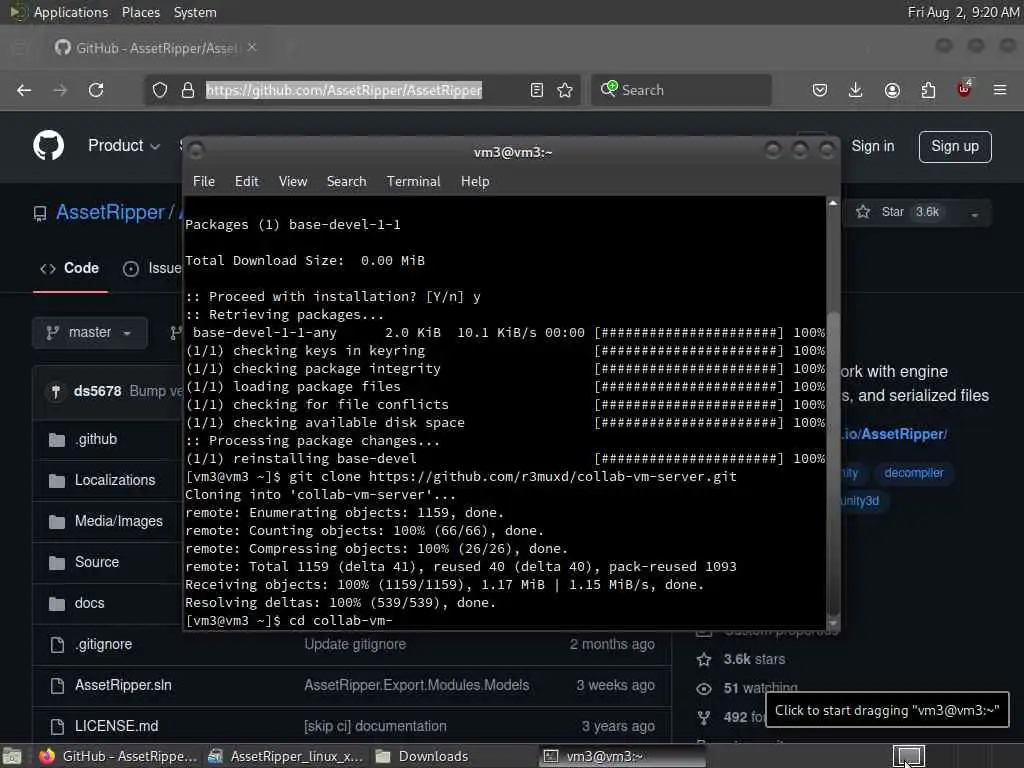Open the .gitignore file
Image resolution: width=1024 pixels, height=768 pixels.
point(103,645)
